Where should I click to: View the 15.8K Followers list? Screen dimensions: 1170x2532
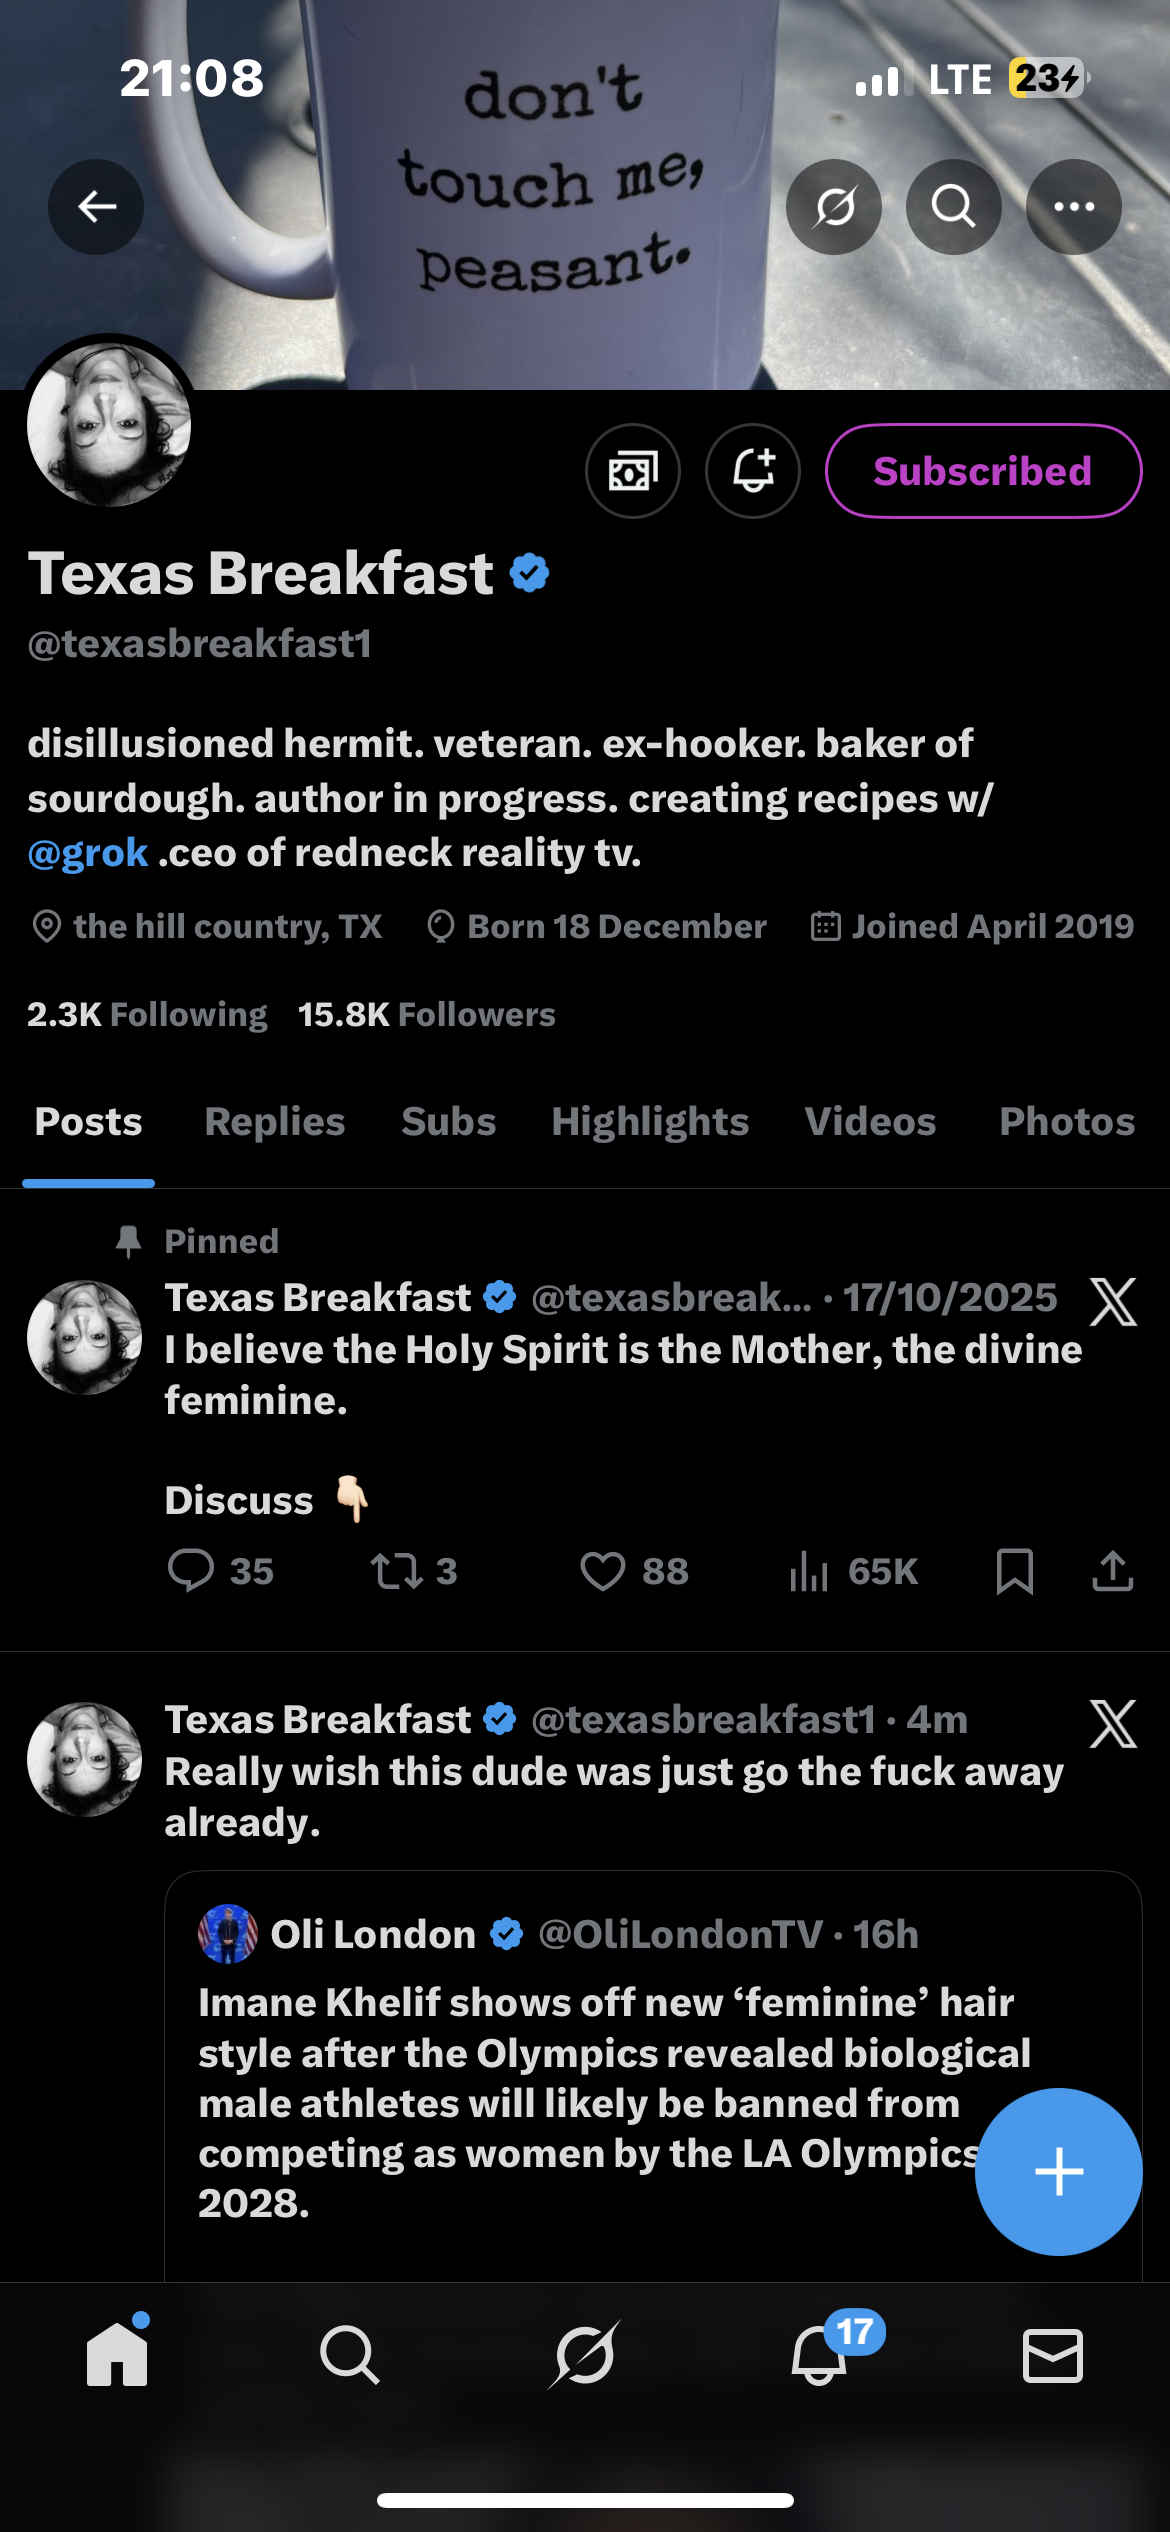pos(426,1014)
